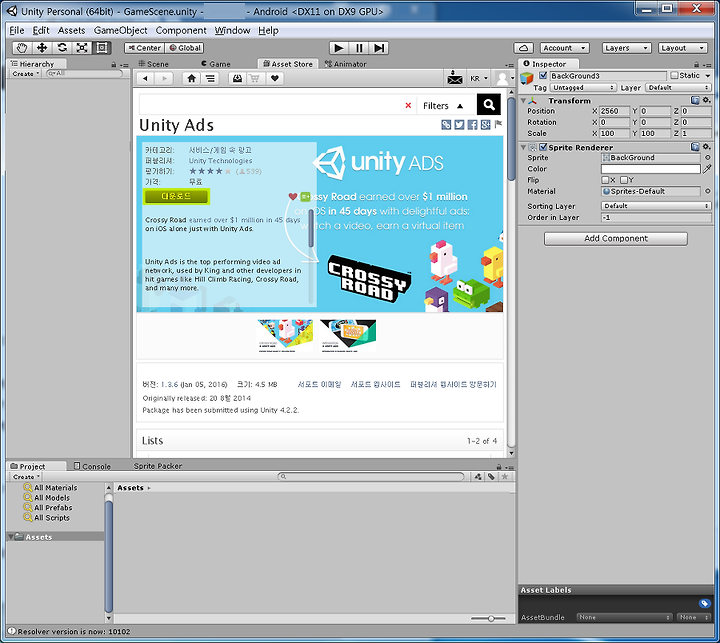Viewport: 720px width, 643px height.
Task: Toggle the Hierarchy panel lock icon
Action: (x=113, y=65)
